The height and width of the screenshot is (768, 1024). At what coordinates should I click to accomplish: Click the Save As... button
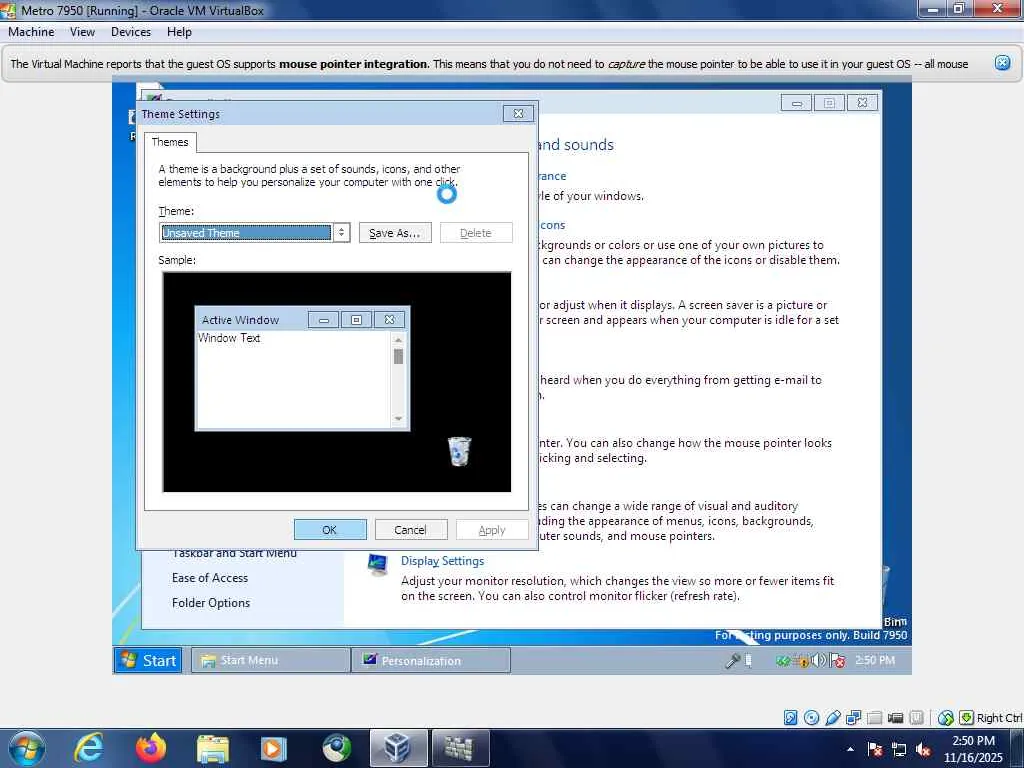pyautogui.click(x=395, y=233)
